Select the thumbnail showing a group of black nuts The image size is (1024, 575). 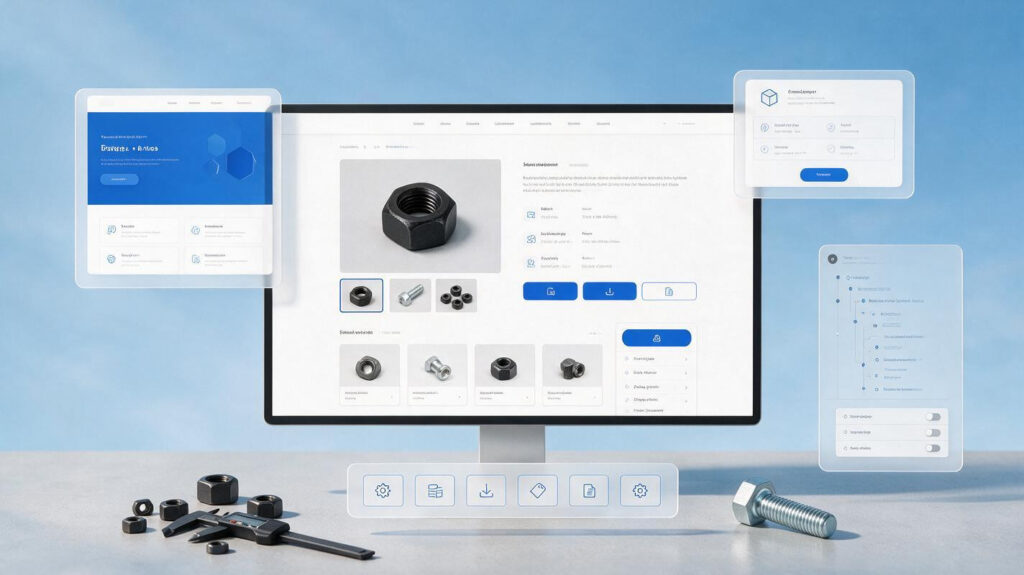[x=456, y=295]
